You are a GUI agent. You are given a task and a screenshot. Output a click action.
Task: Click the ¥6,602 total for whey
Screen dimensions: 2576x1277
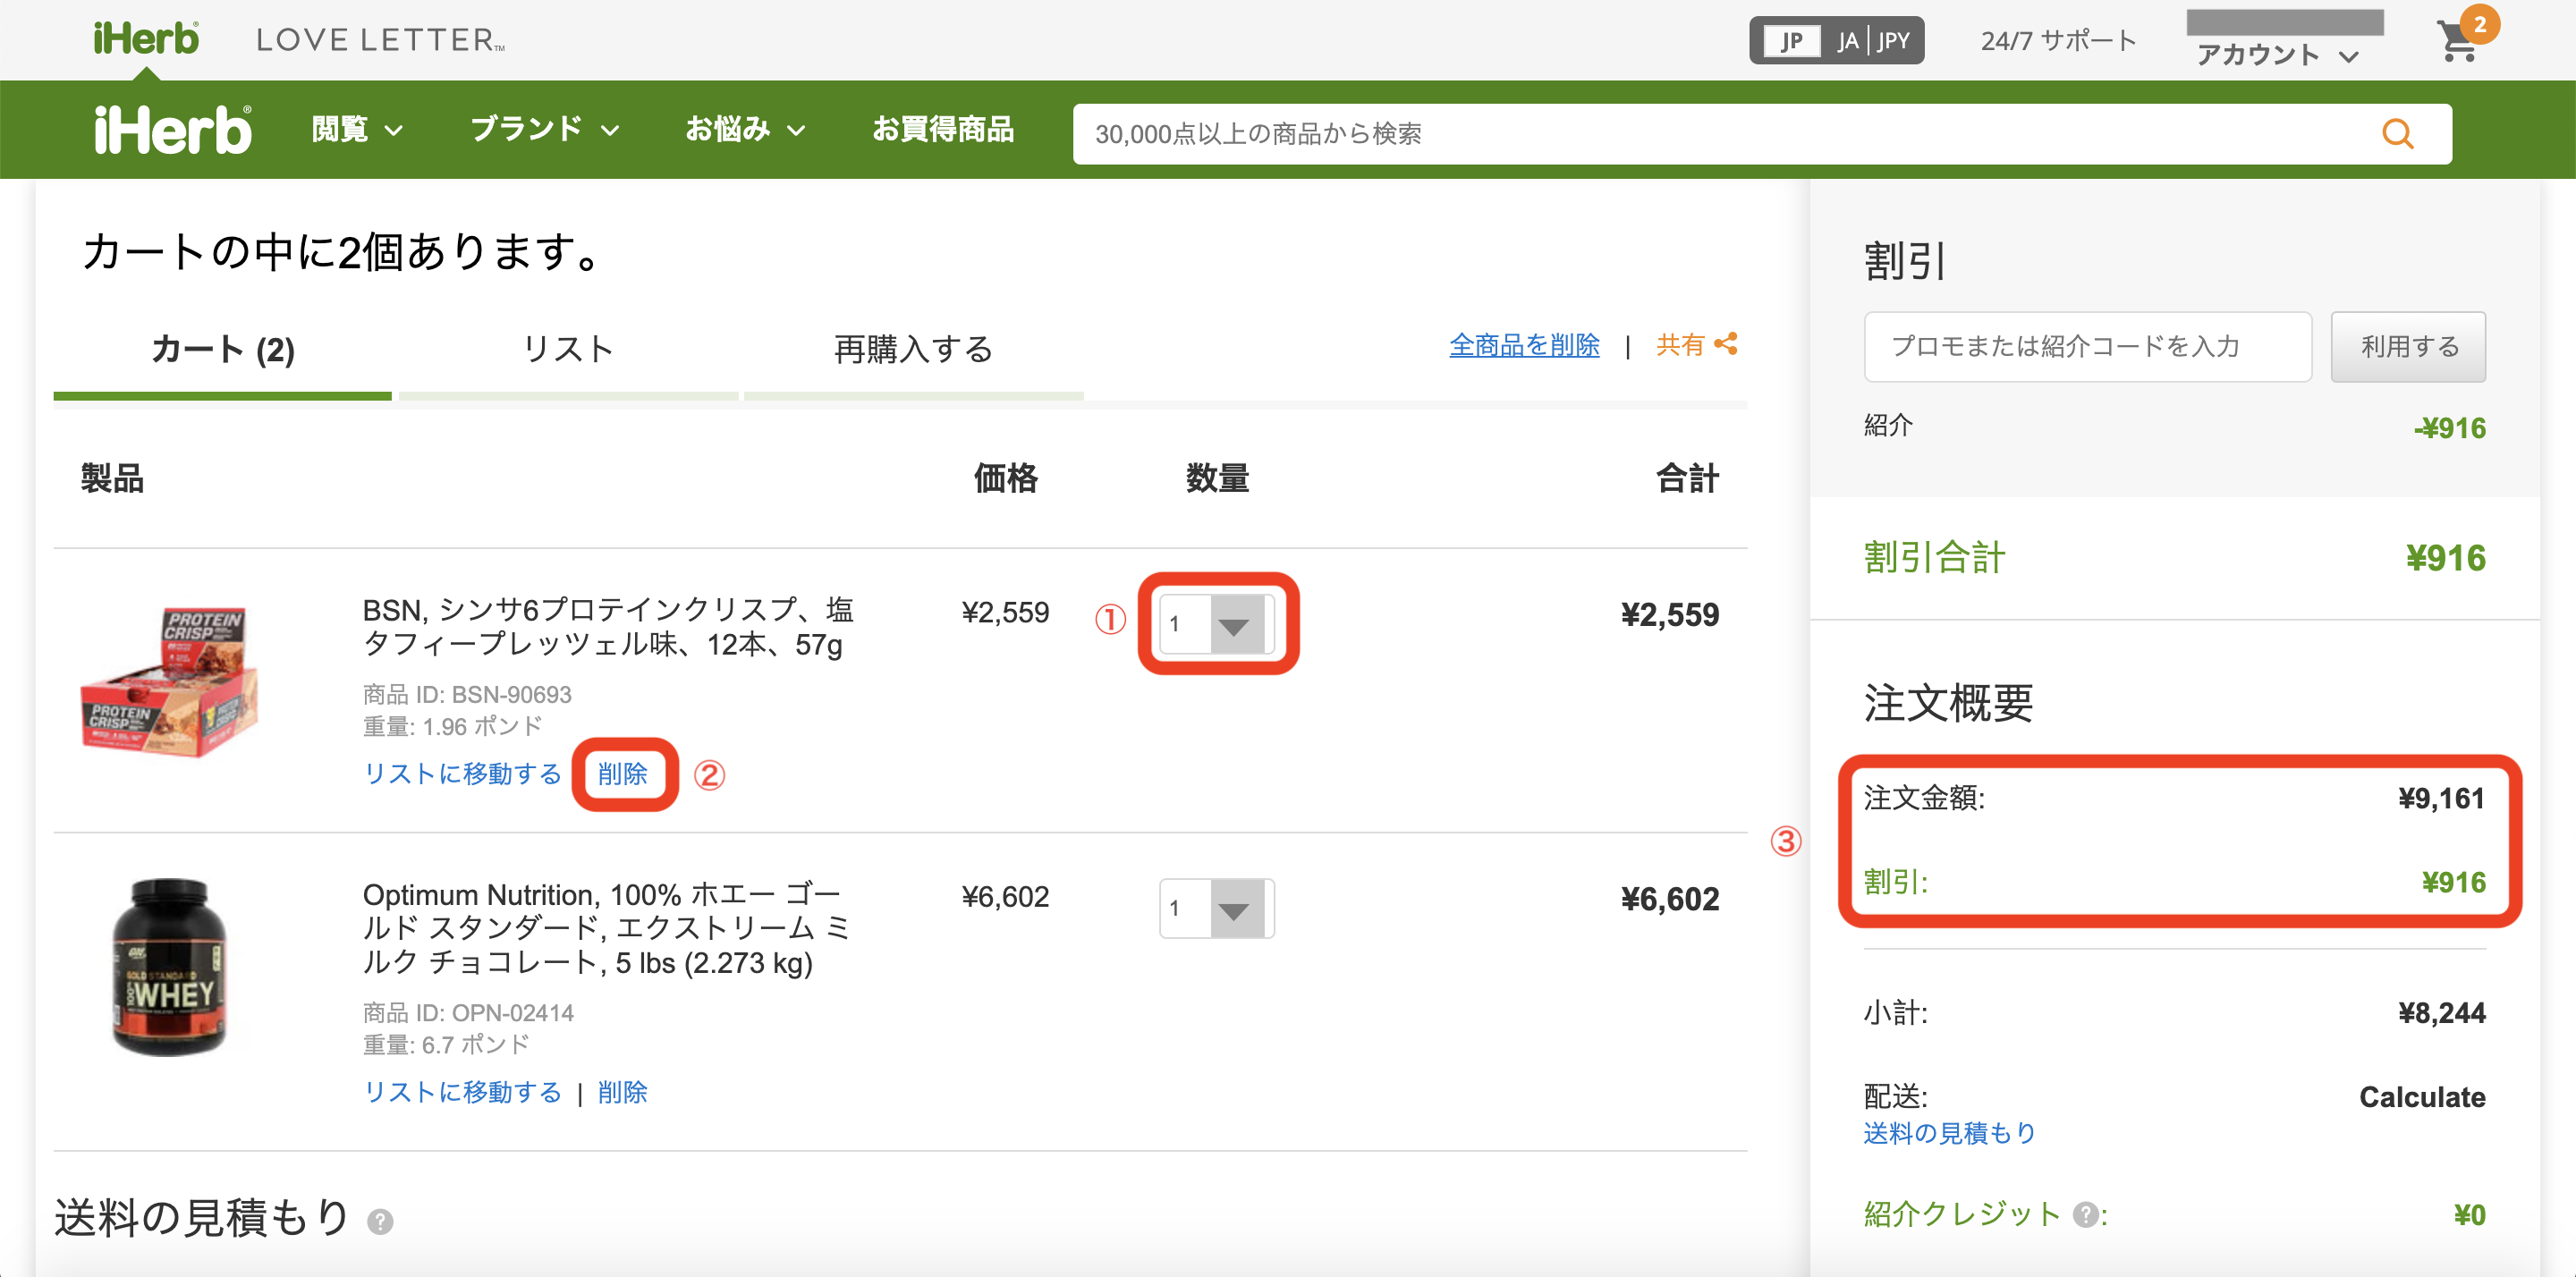(1670, 899)
